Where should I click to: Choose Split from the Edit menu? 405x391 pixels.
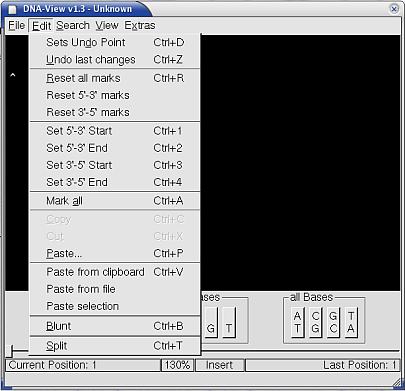[115, 346]
